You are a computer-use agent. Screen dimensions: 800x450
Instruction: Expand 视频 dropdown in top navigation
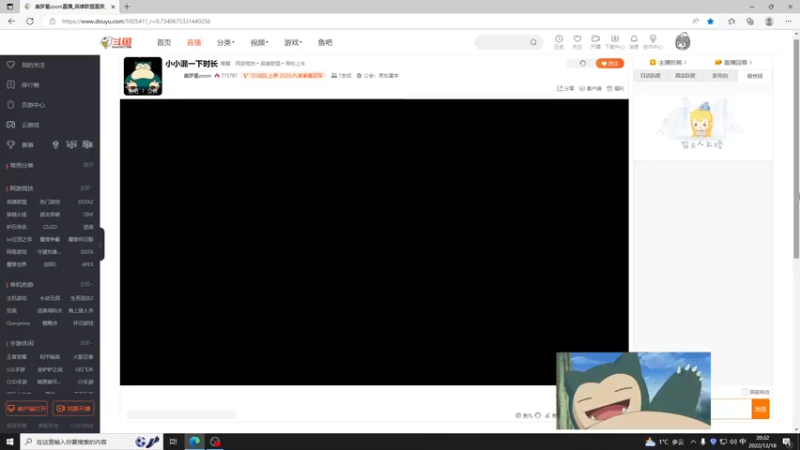[259, 42]
